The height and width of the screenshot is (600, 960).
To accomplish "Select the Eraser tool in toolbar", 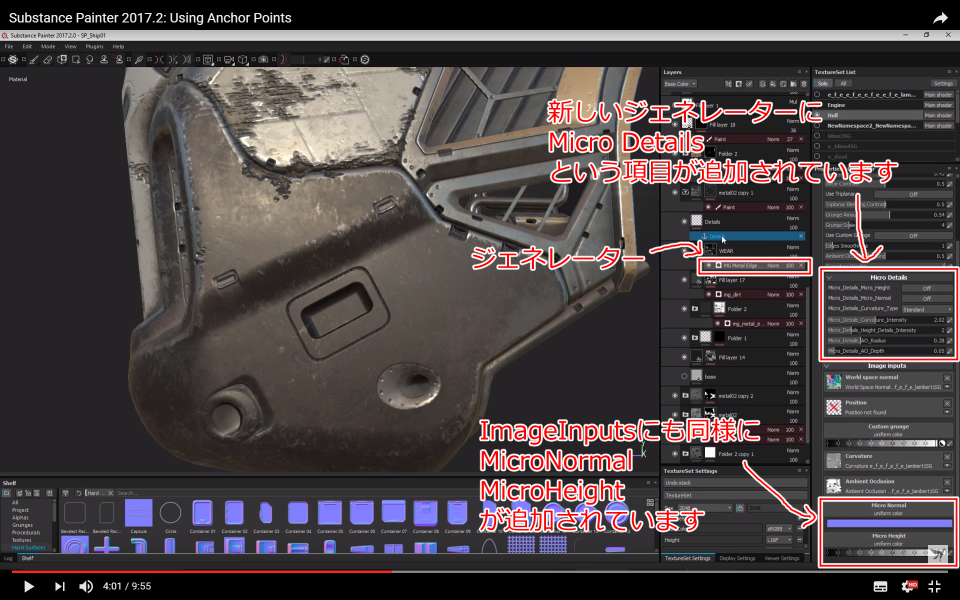I will 48,59.
